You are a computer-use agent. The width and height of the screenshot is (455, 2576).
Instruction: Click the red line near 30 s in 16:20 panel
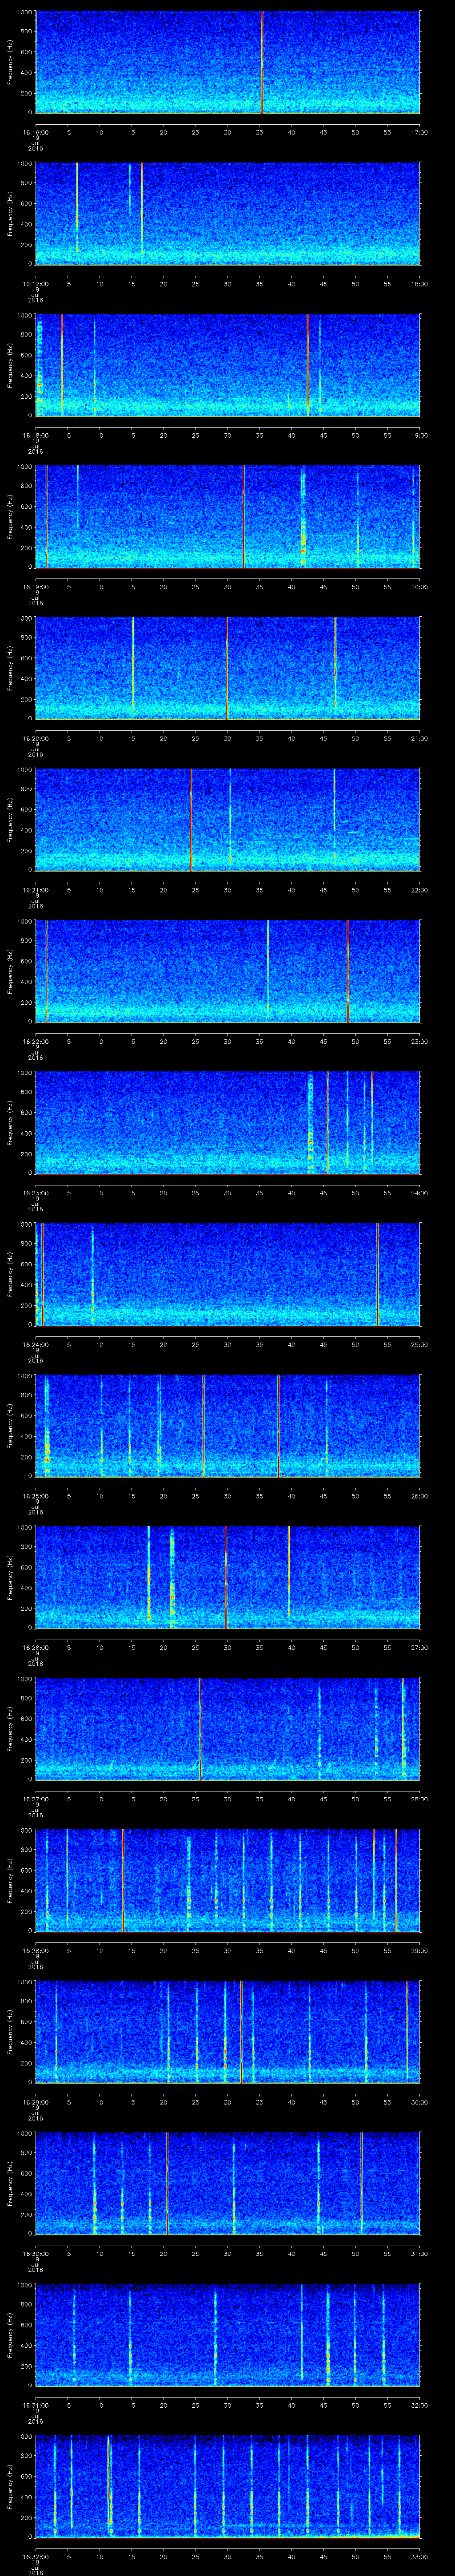pos(227,668)
